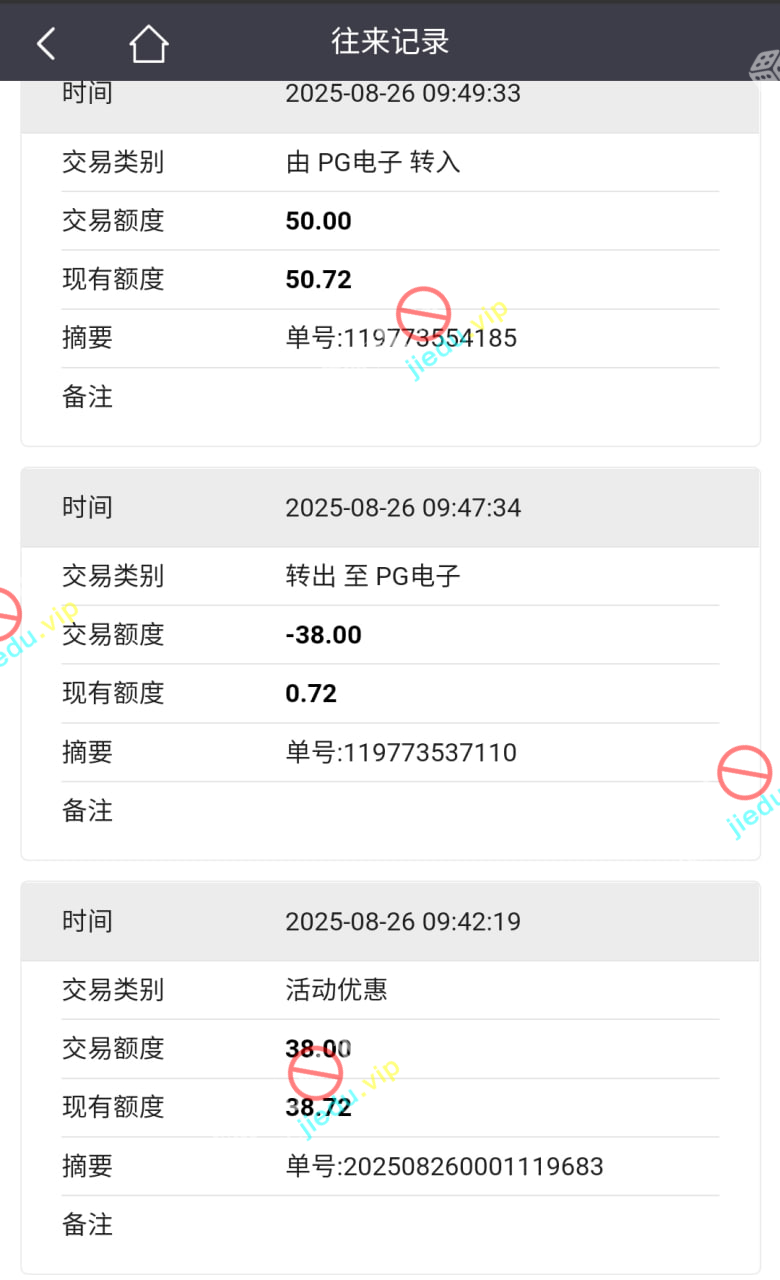Tap transaction type 转出 至 PG电子
Viewport: 780px width, 1280px height.
373,576
